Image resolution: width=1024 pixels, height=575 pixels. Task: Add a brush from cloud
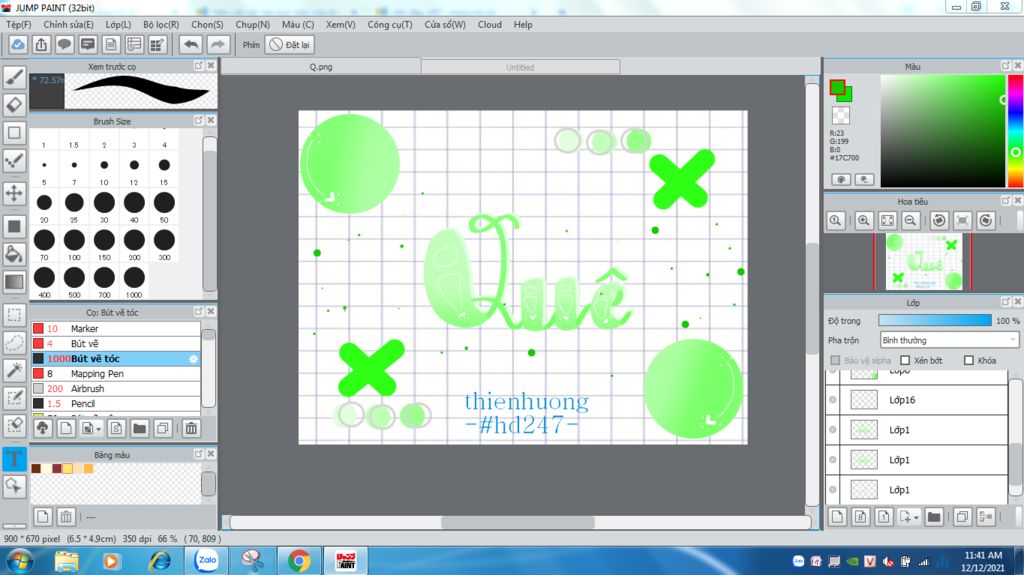point(42,429)
